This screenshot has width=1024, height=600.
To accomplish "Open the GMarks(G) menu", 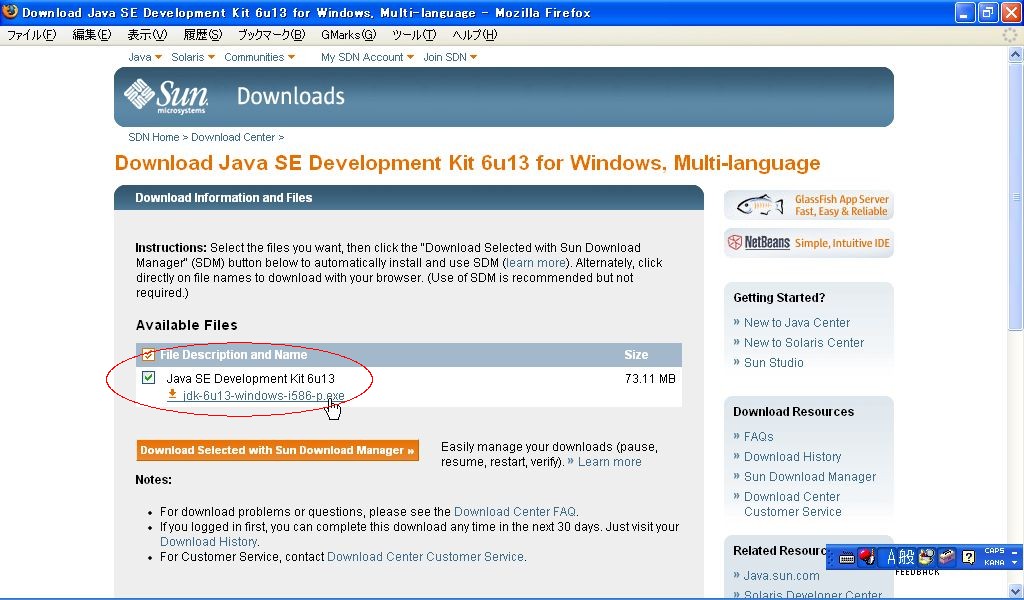I will point(349,35).
